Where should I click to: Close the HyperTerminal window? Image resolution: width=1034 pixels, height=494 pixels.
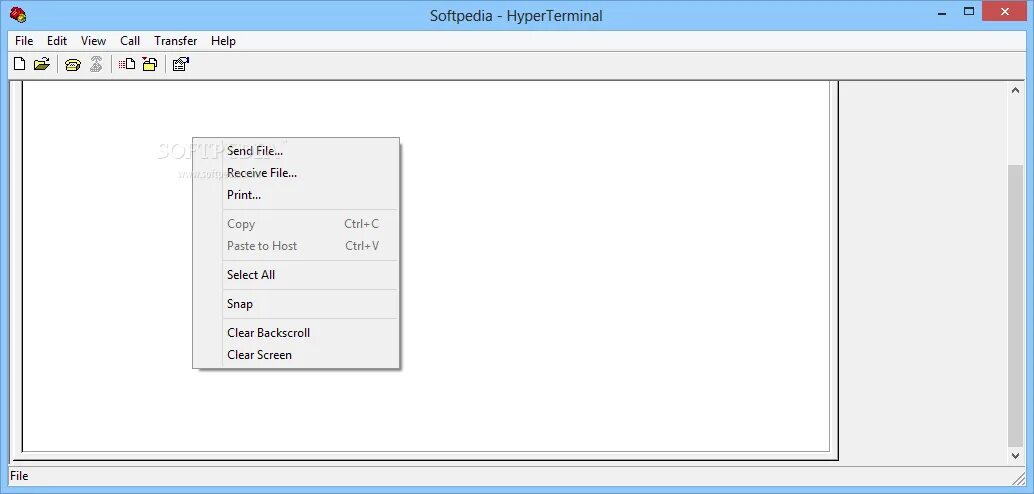tap(1005, 13)
